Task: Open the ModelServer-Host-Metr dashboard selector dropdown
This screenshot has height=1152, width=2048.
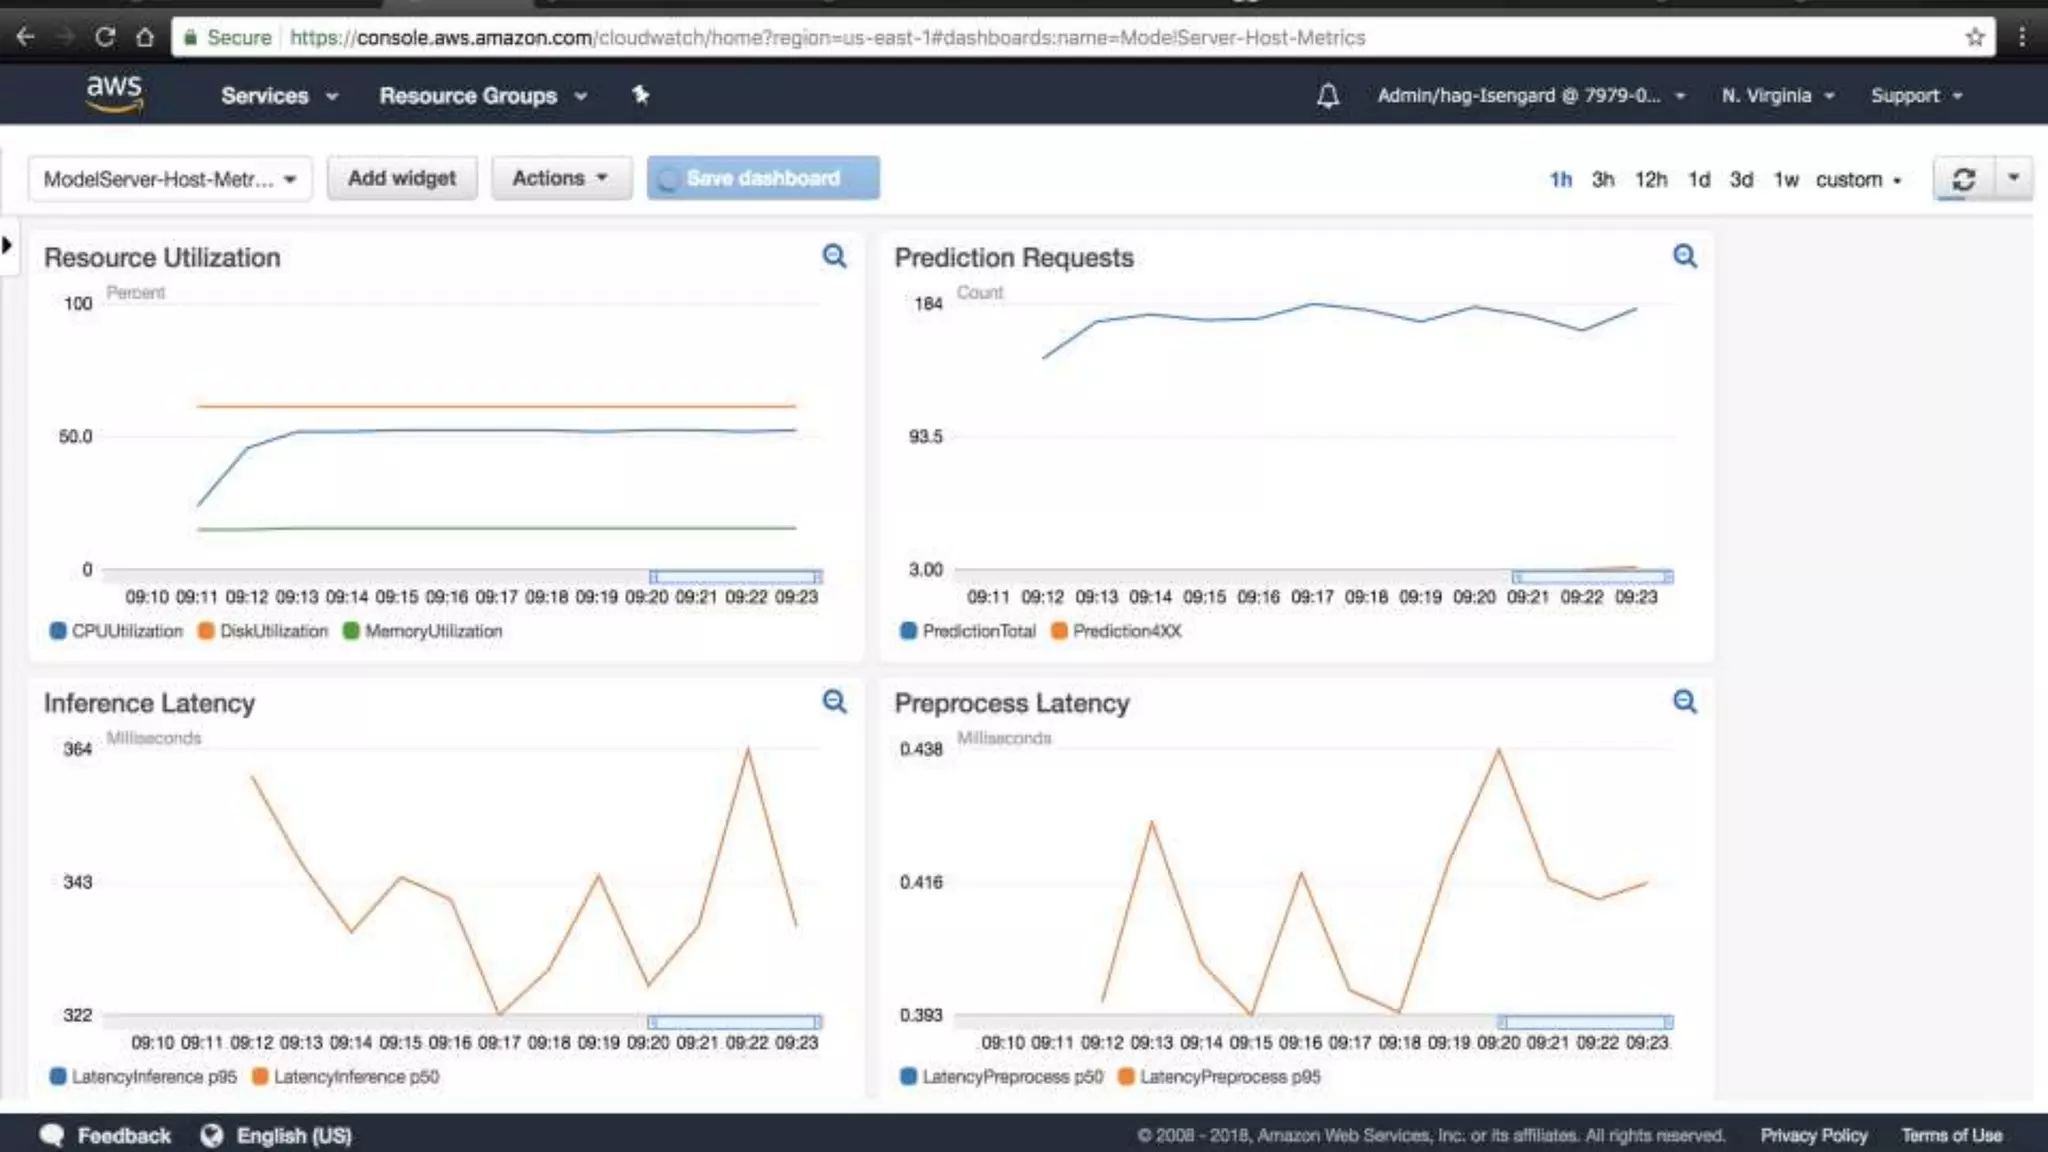Action: (x=170, y=179)
